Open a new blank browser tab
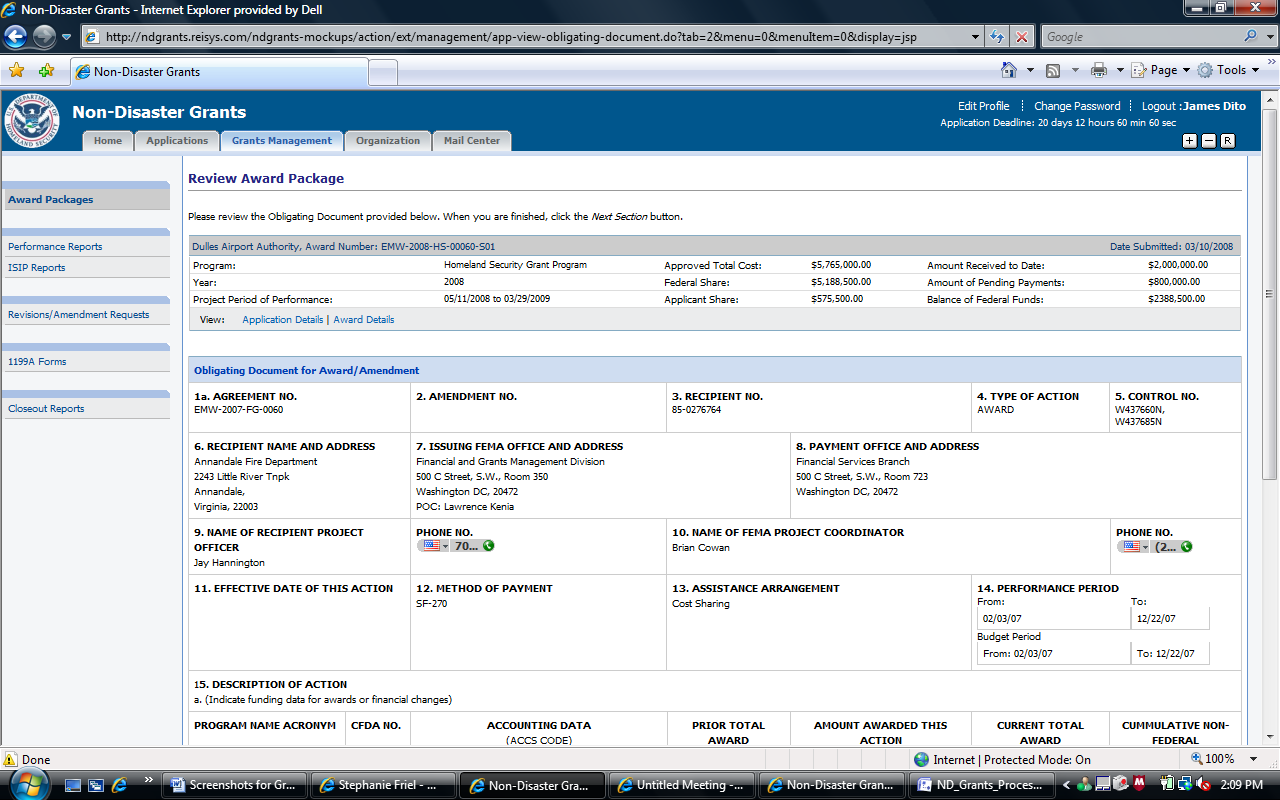This screenshot has width=1280, height=800. pos(383,72)
